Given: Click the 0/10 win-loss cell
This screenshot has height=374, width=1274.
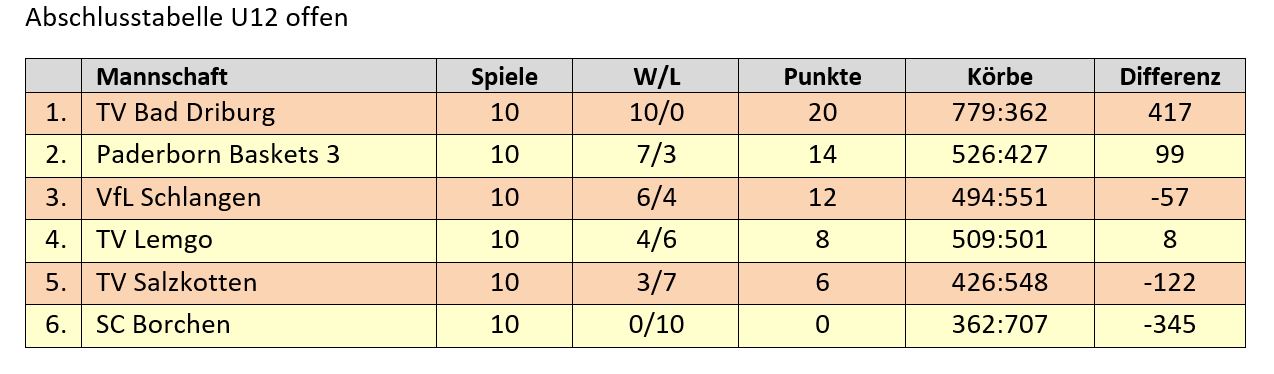Looking at the screenshot, I should (657, 325).
